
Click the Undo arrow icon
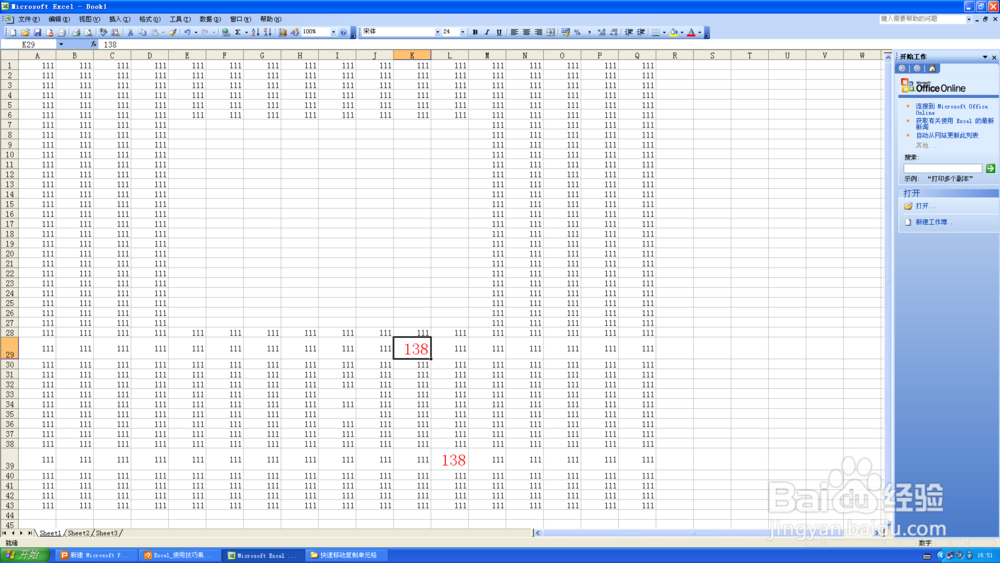(187, 32)
